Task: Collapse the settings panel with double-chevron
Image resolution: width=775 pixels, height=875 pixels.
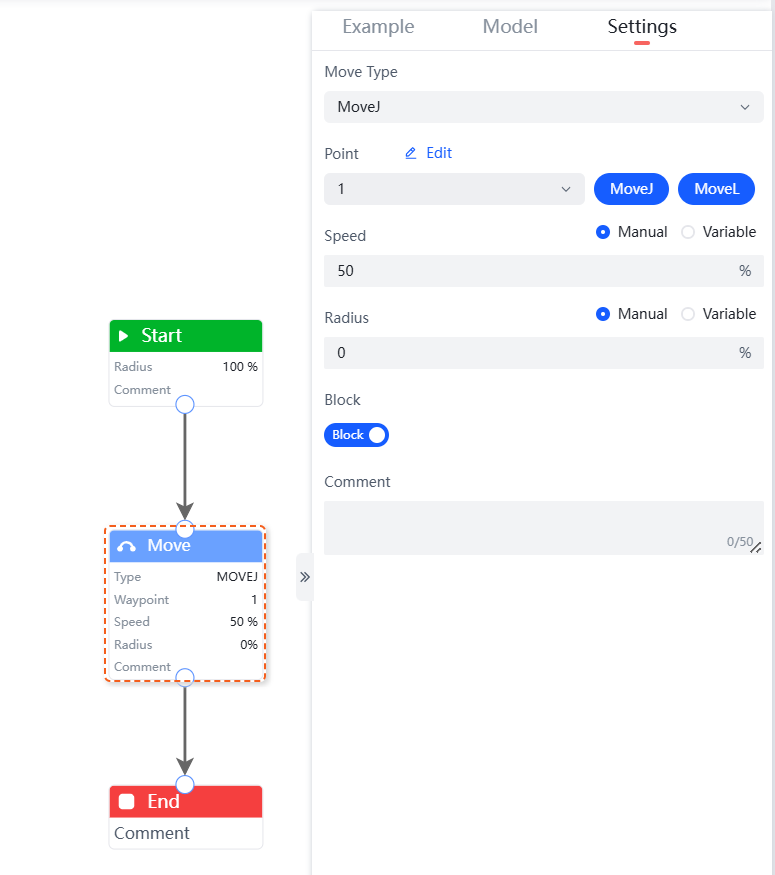Action: pos(305,577)
